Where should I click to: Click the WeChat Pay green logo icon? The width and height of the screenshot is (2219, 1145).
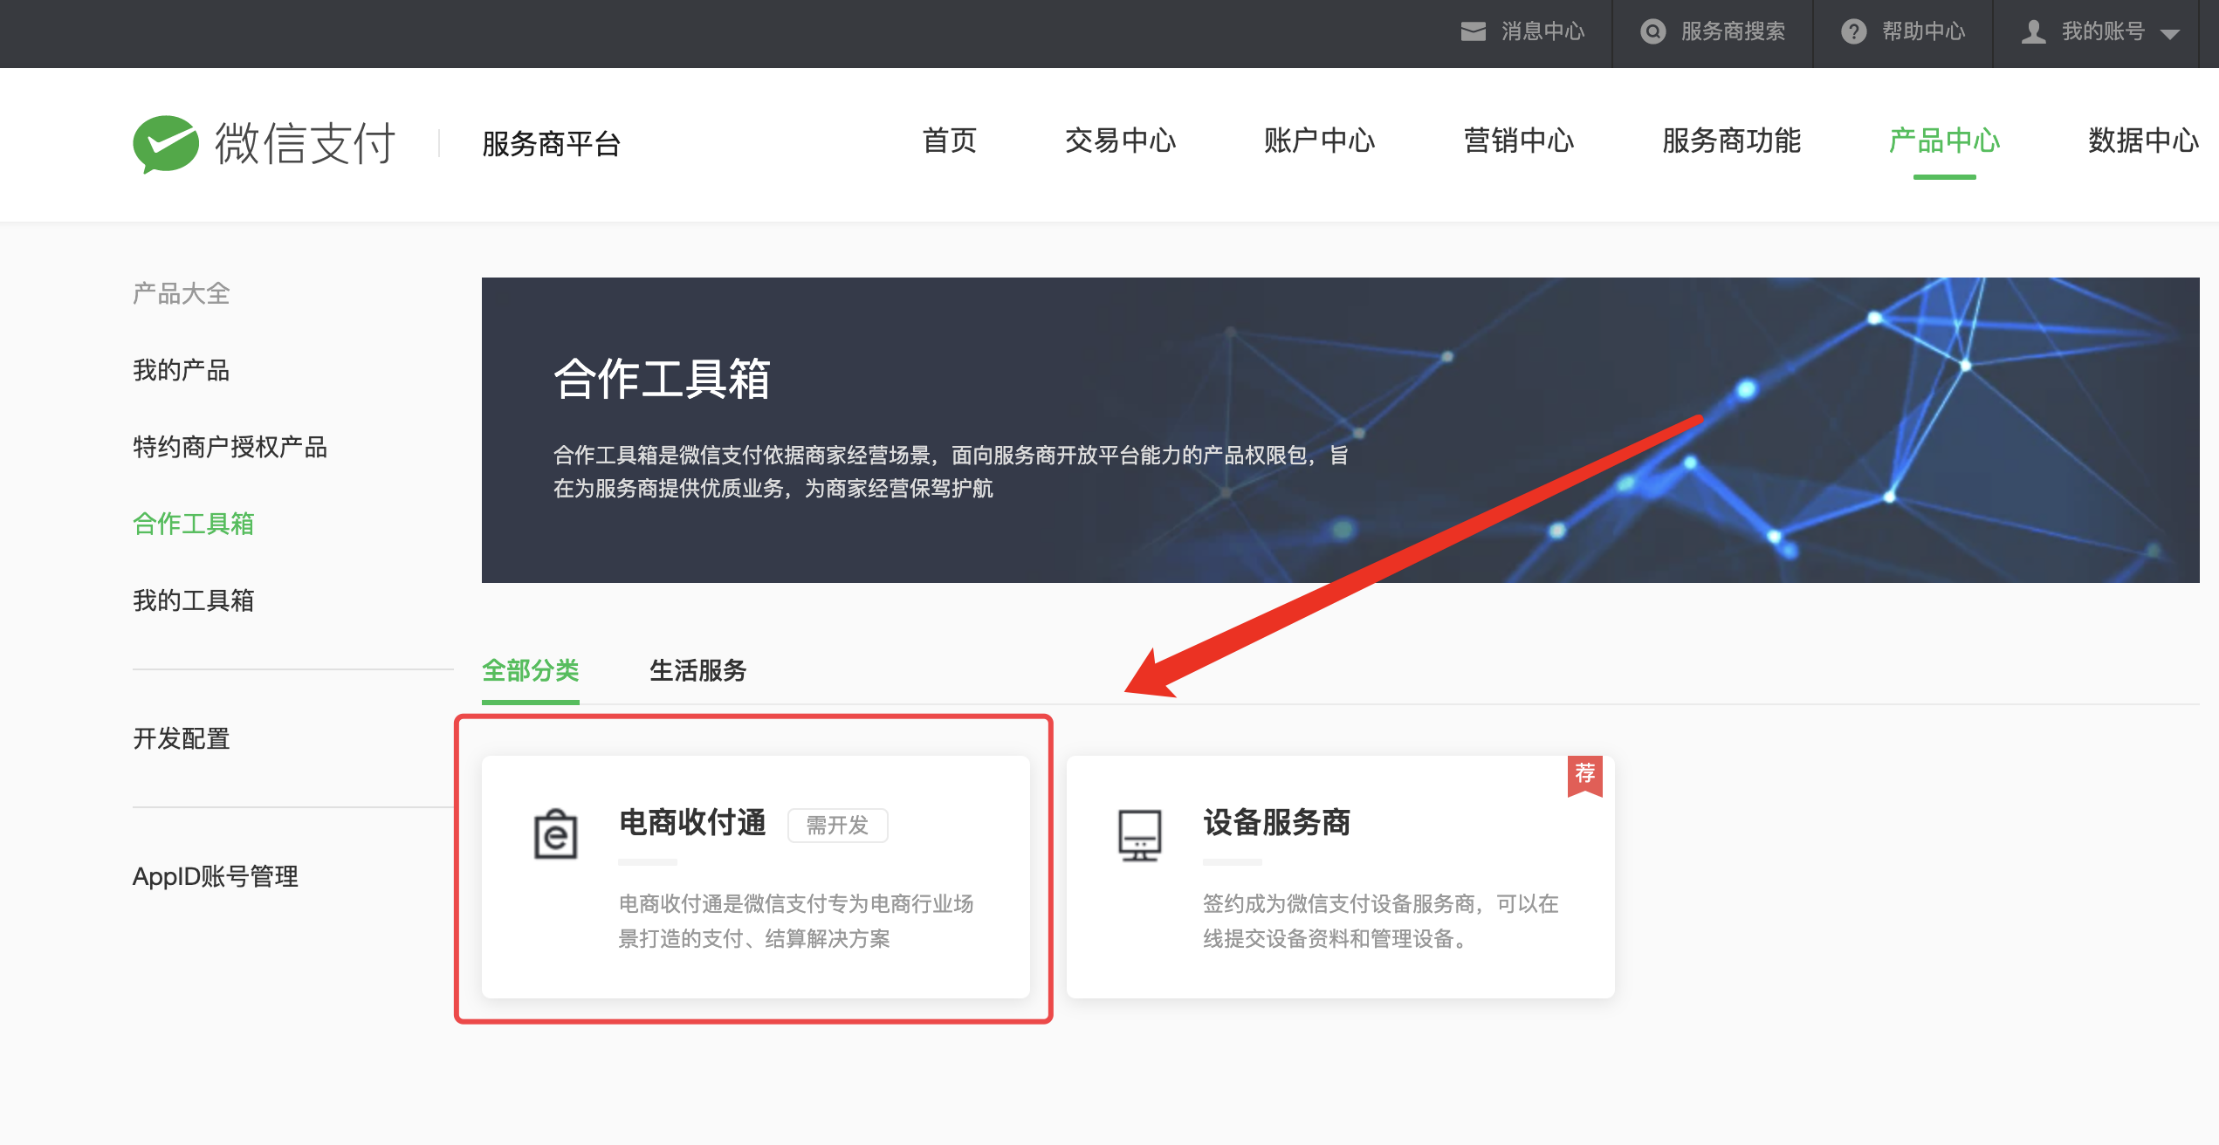(165, 144)
